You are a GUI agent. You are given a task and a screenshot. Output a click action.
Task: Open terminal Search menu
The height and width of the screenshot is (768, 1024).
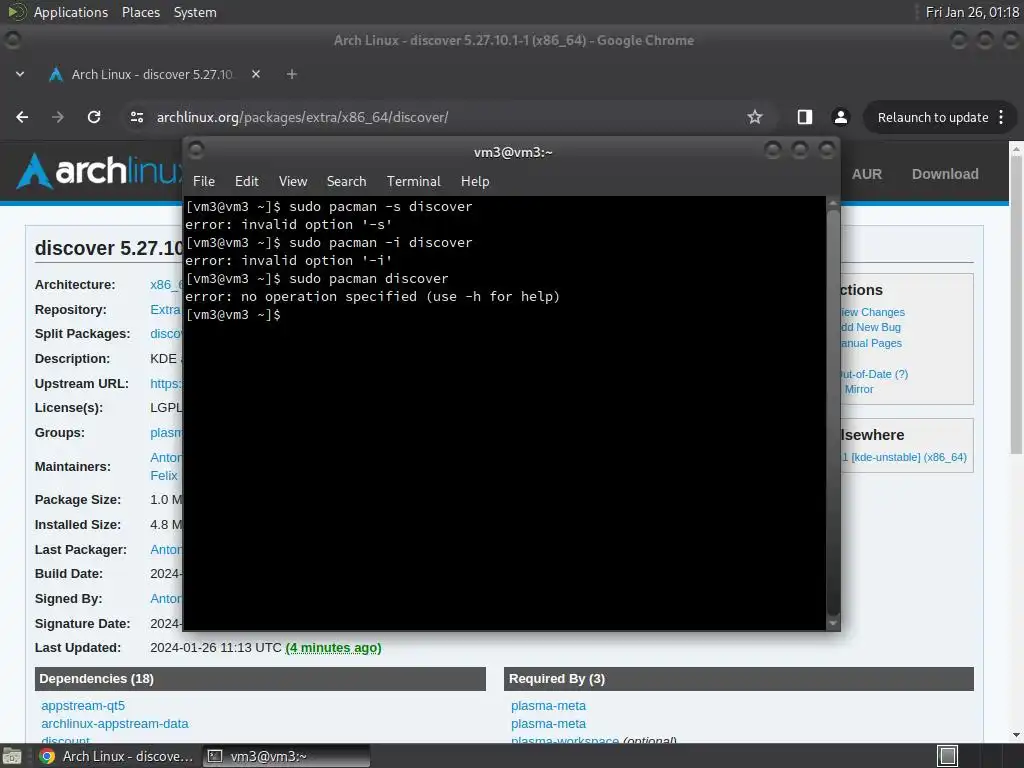tap(346, 181)
